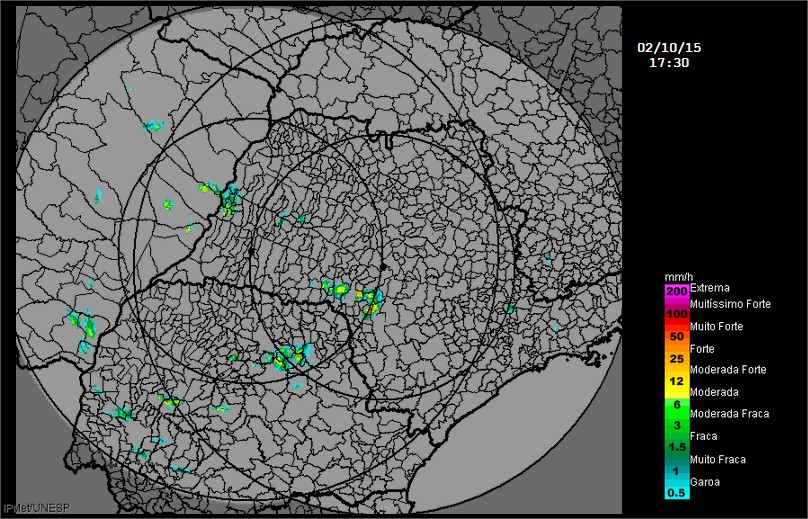The width and height of the screenshot is (808, 519).
Task: Pick the 25 mm/h orange legend swatch
Action: click(676, 359)
